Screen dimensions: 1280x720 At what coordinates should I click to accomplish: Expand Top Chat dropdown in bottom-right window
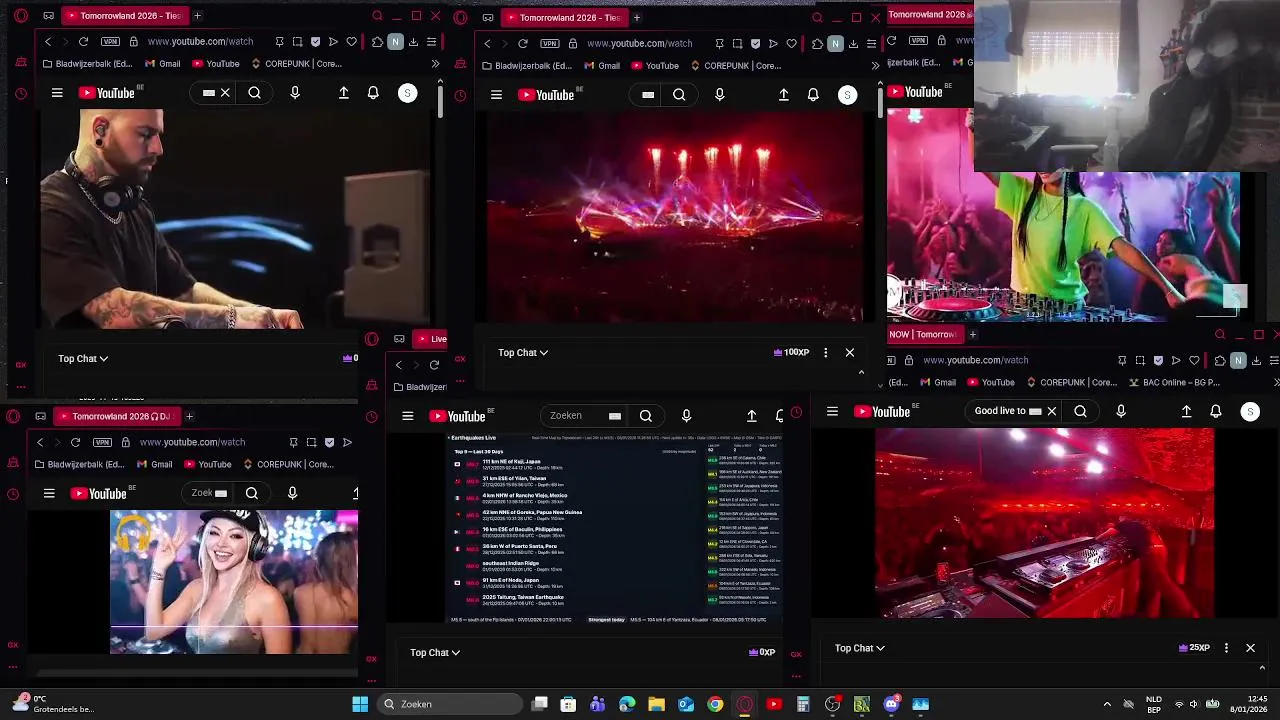[x=860, y=648]
